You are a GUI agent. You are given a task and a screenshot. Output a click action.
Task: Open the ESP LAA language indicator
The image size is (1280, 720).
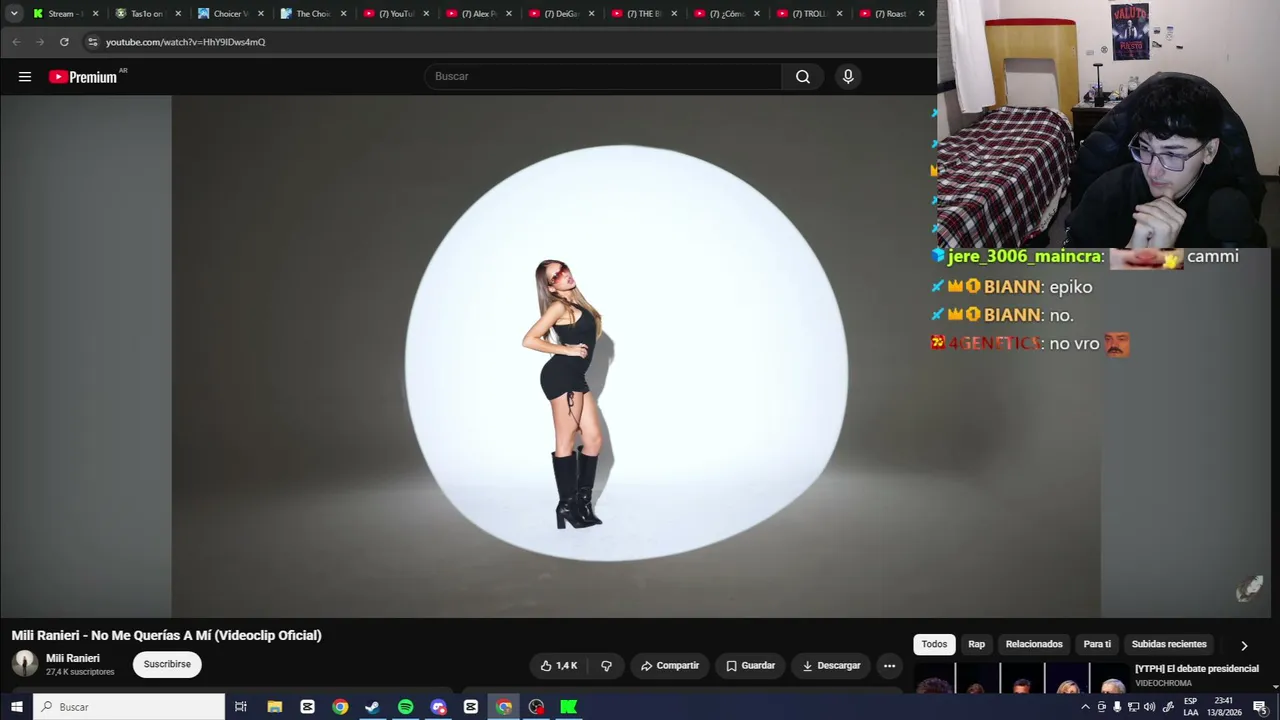pos(1191,707)
